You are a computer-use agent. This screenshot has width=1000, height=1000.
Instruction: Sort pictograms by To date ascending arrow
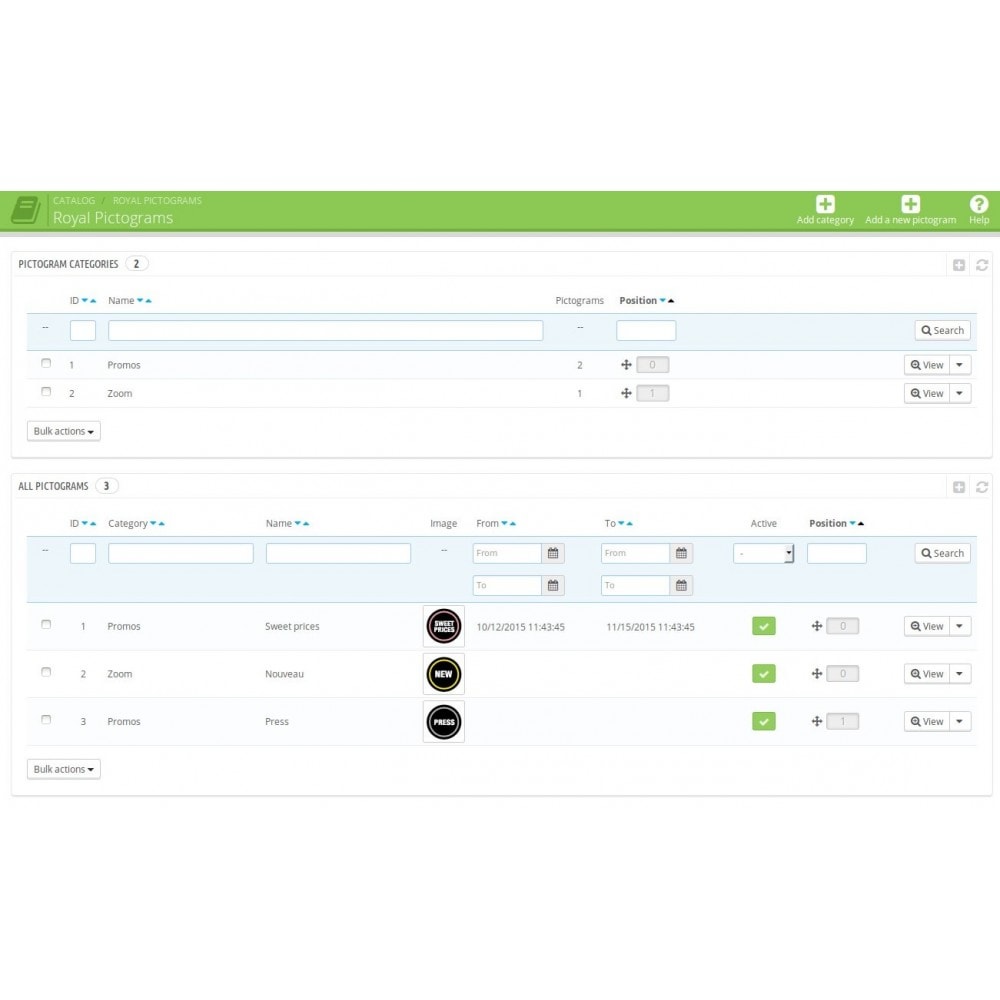(x=629, y=524)
